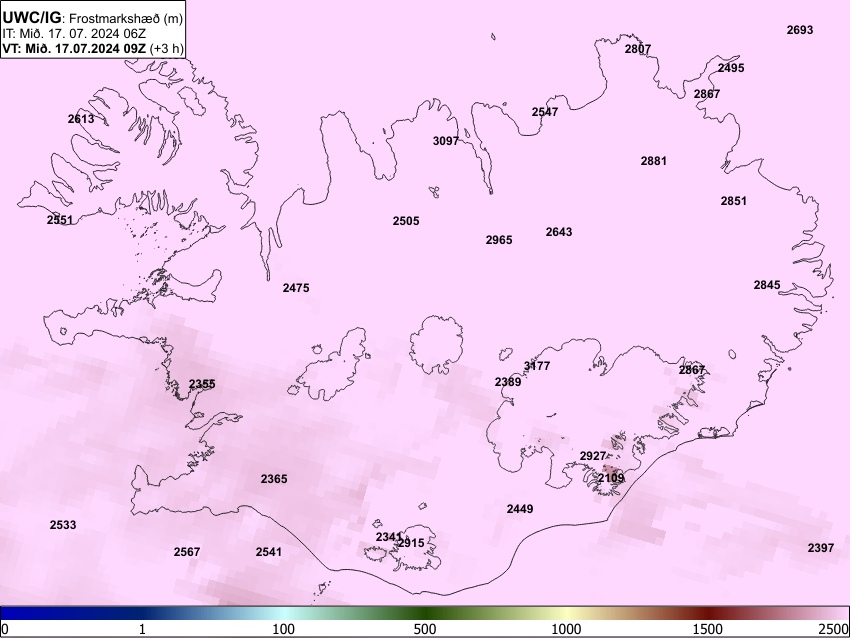Click the map value 2495
Image resolution: width=850 pixels, height=638 pixels.
pyautogui.click(x=731, y=68)
